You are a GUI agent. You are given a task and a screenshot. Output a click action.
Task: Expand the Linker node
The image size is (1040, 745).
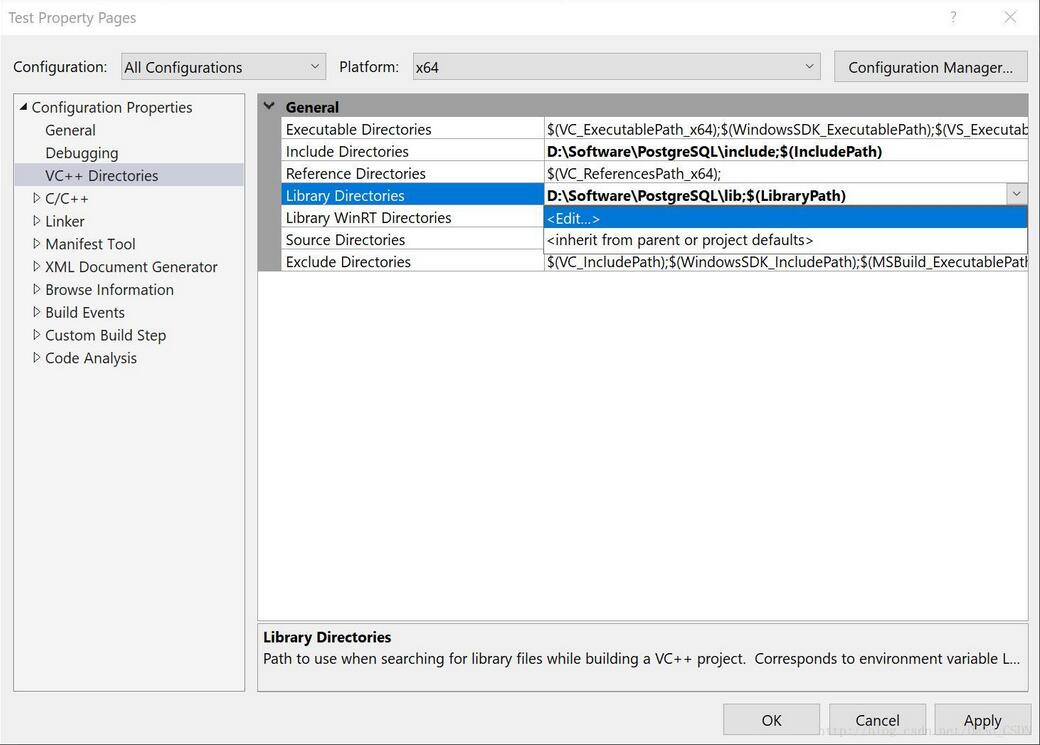tap(36, 221)
